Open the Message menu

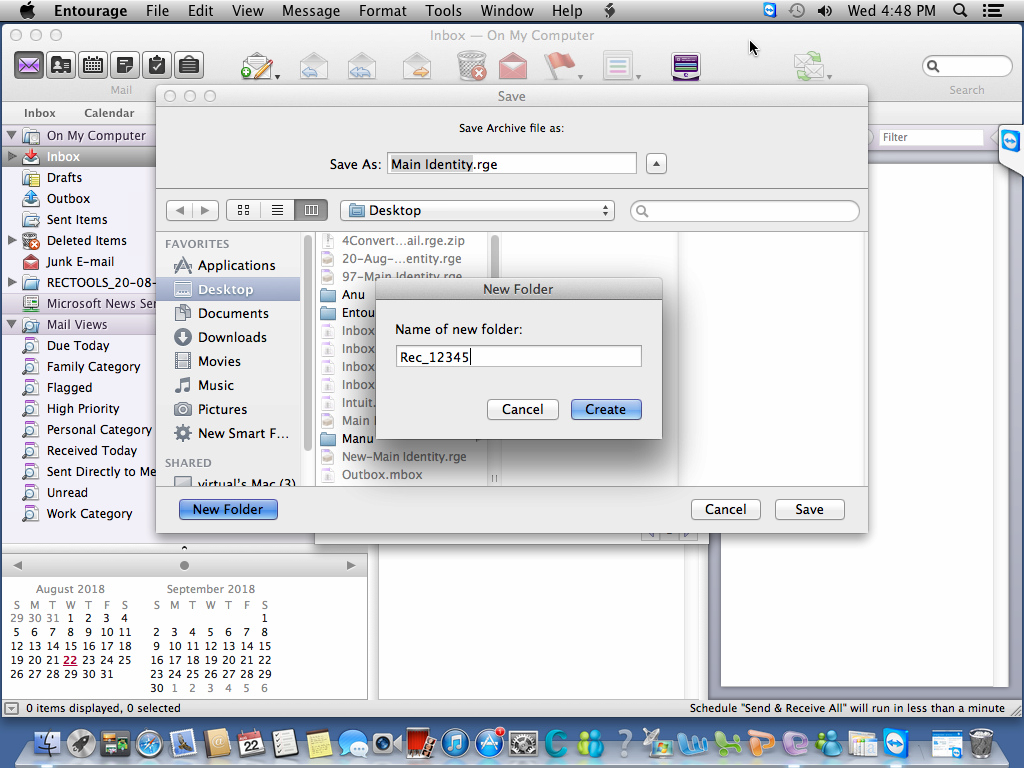311,10
